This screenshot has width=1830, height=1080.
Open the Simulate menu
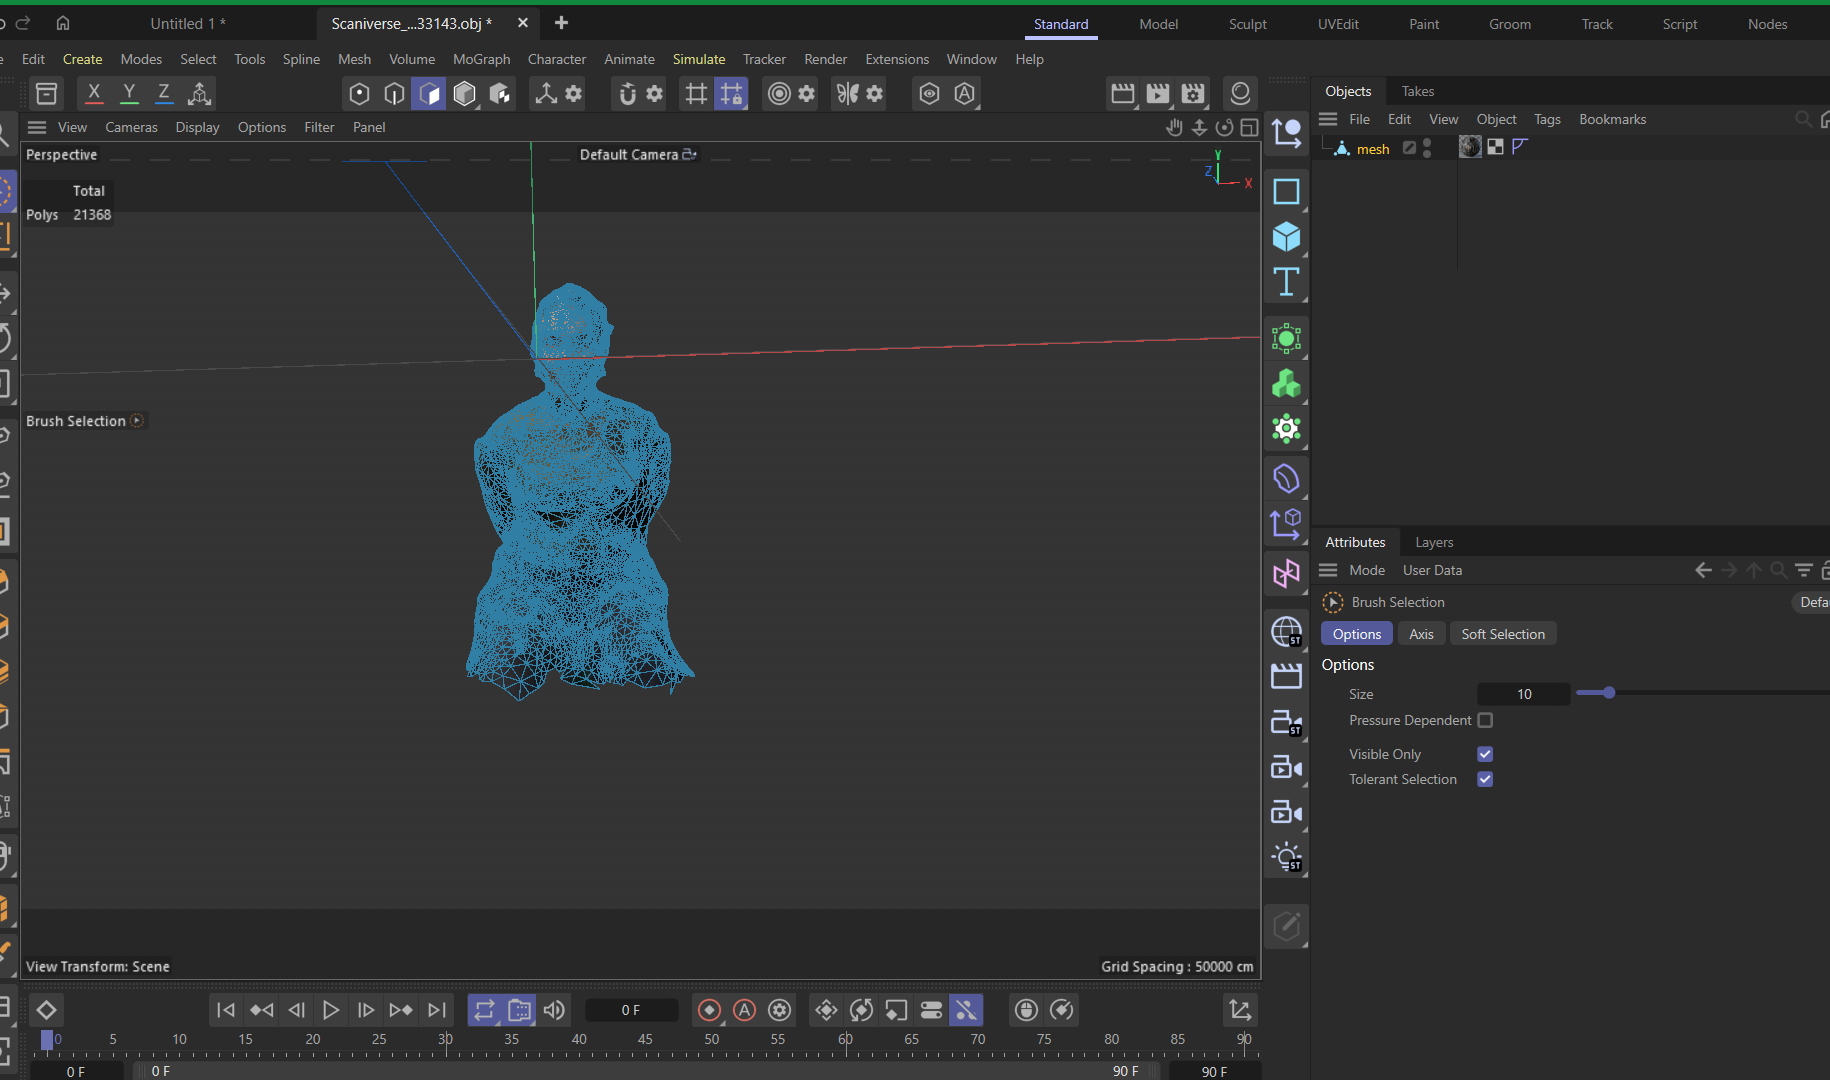click(698, 59)
